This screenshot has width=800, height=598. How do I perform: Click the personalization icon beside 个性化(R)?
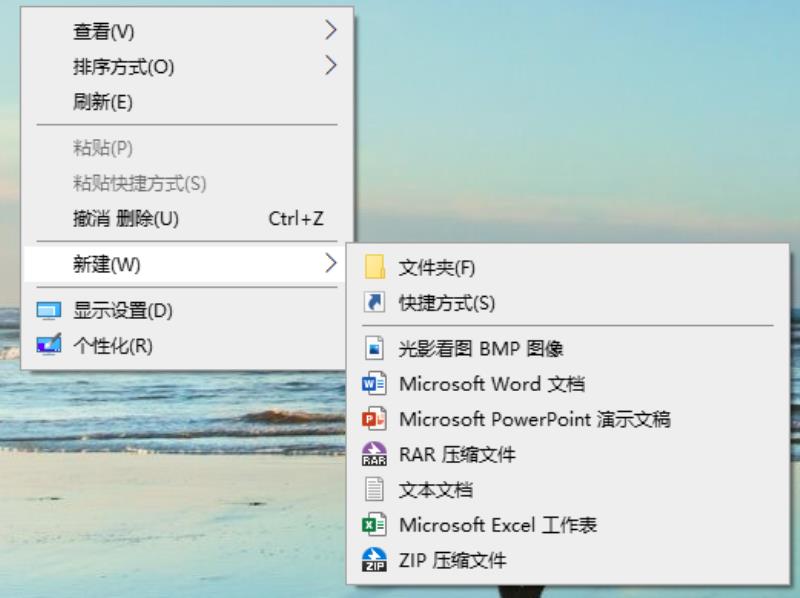tap(49, 345)
